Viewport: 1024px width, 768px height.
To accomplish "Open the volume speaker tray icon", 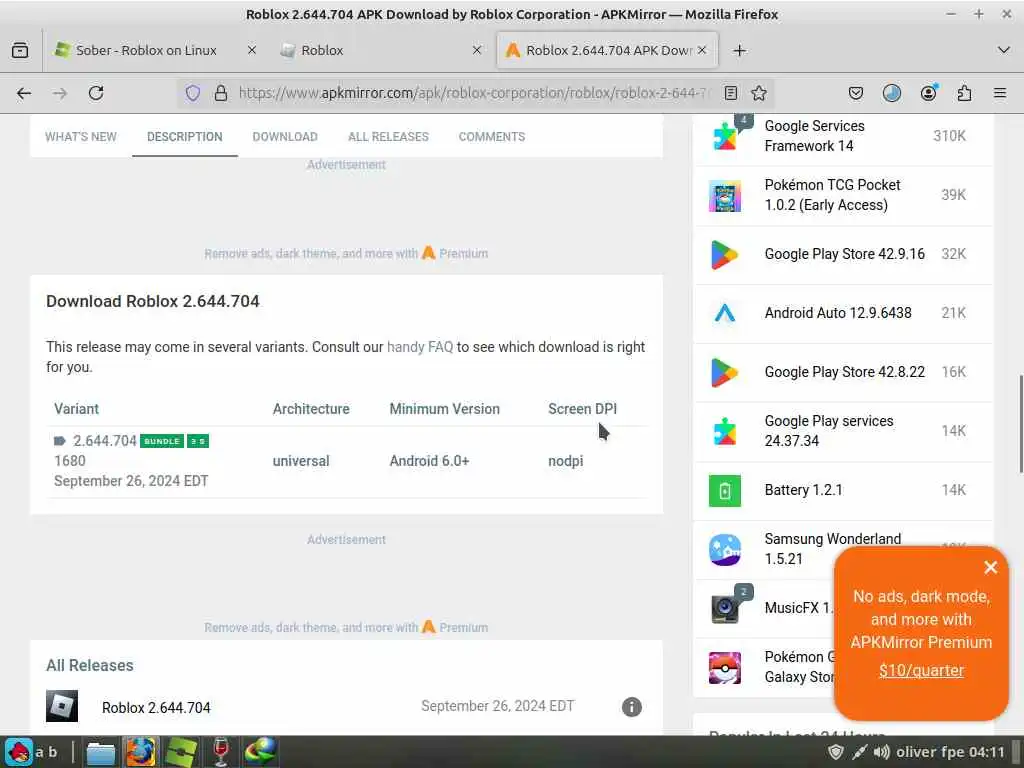I will pyautogui.click(x=881, y=752).
